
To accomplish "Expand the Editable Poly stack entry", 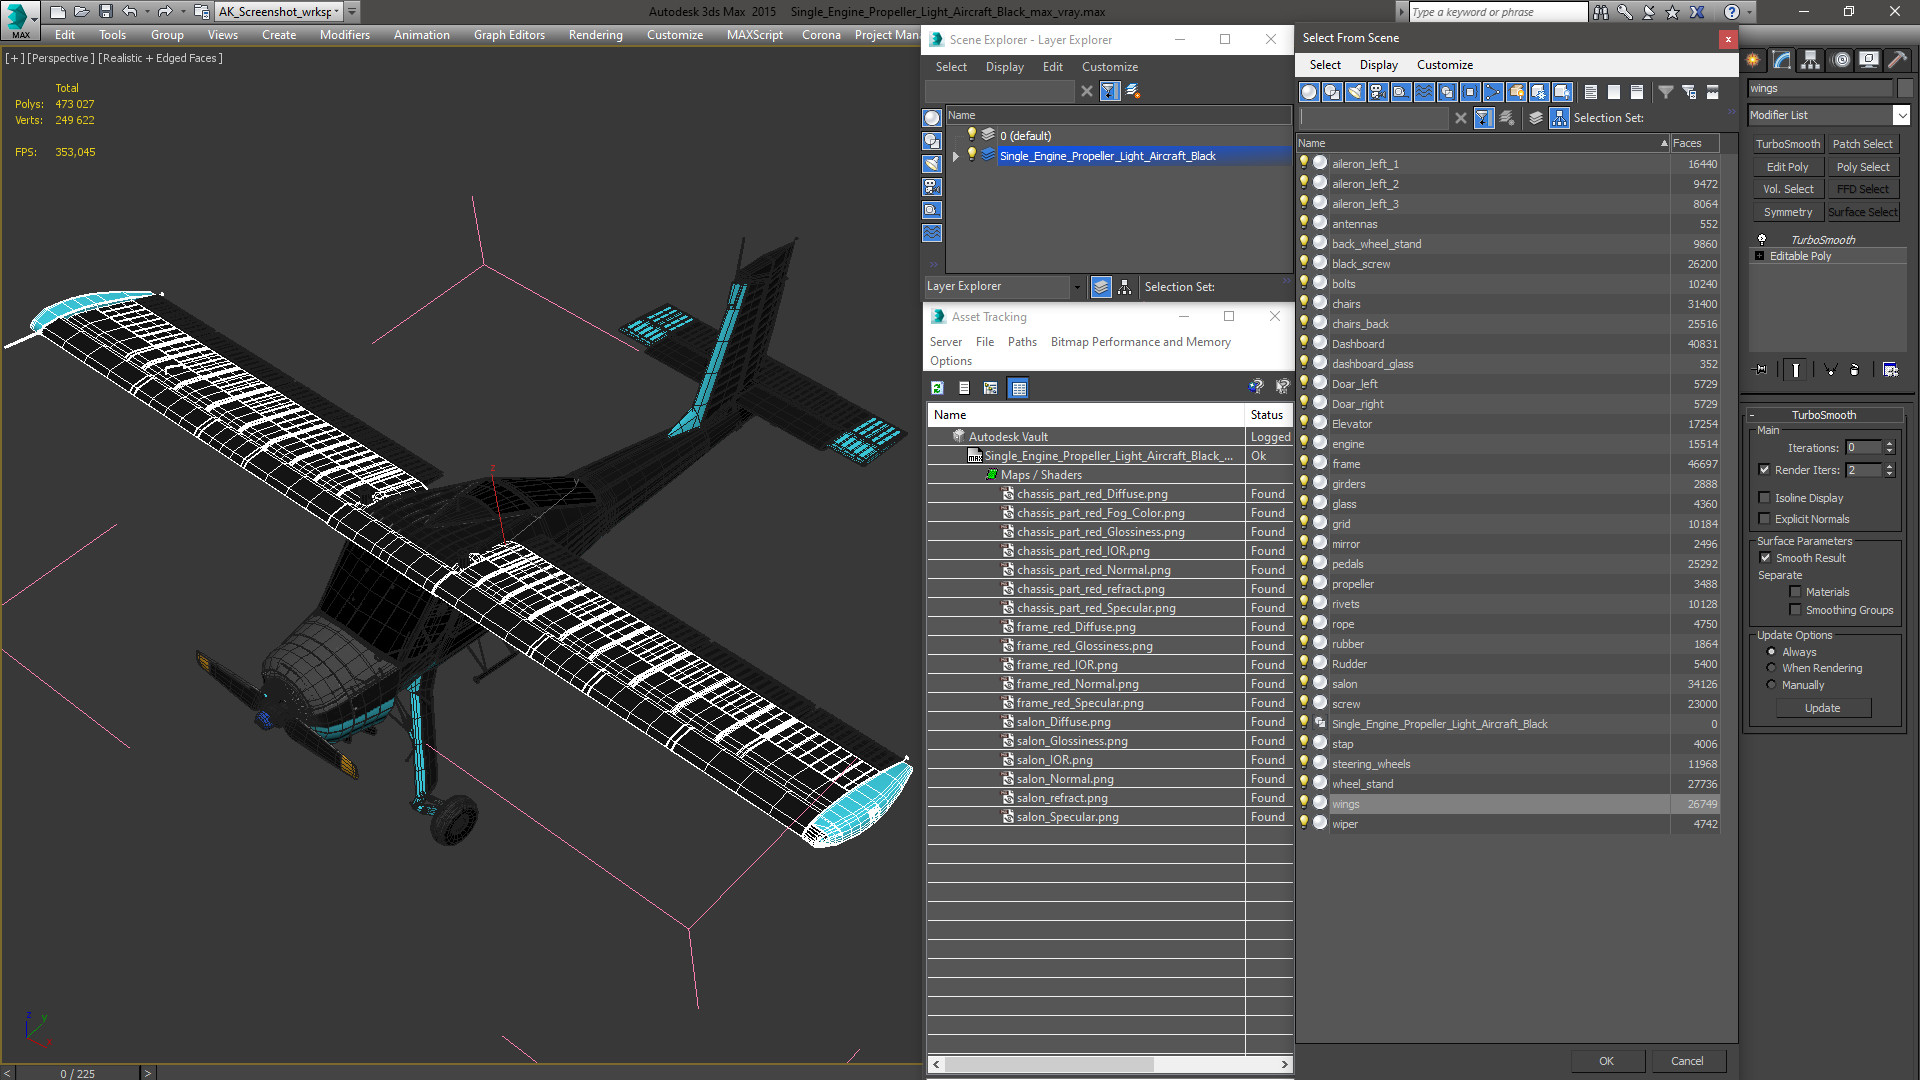I will coord(1759,256).
